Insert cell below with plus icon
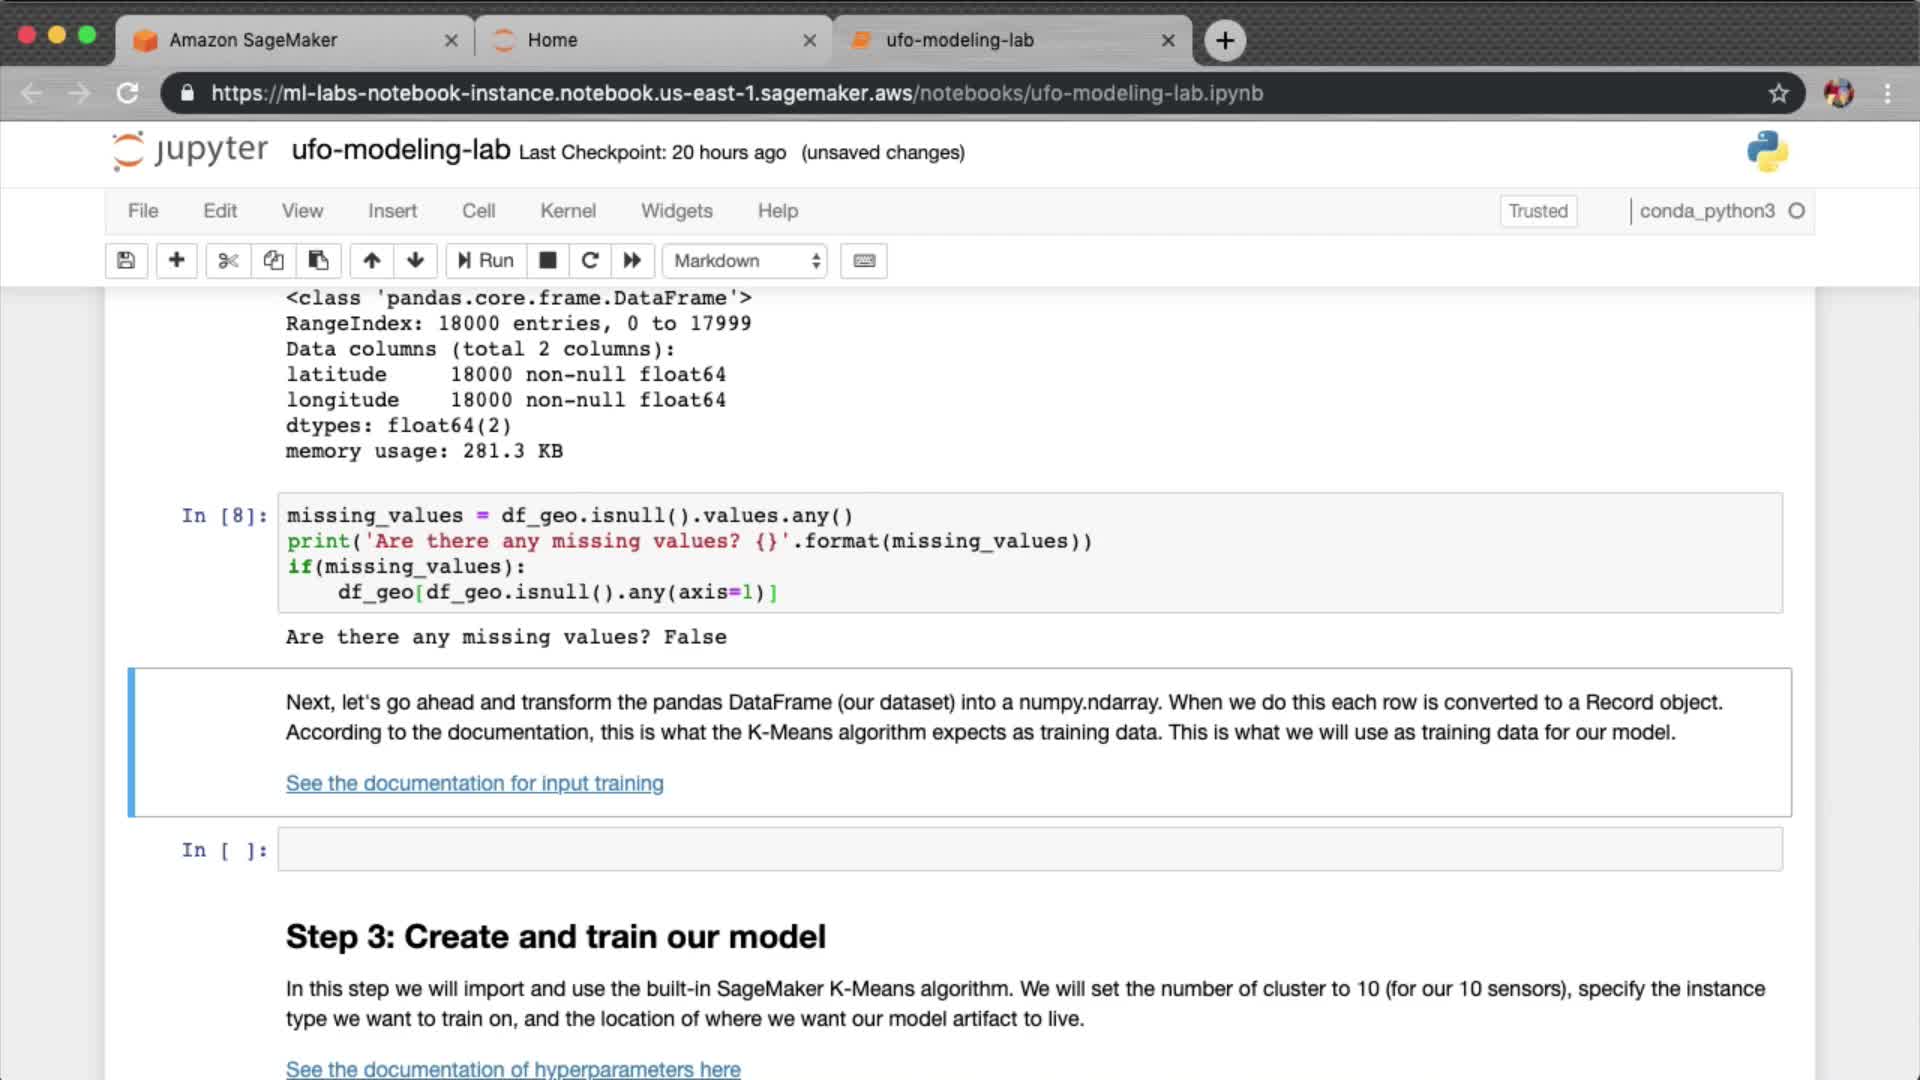Image resolution: width=1920 pixels, height=1080 pixels. (176, 261)
